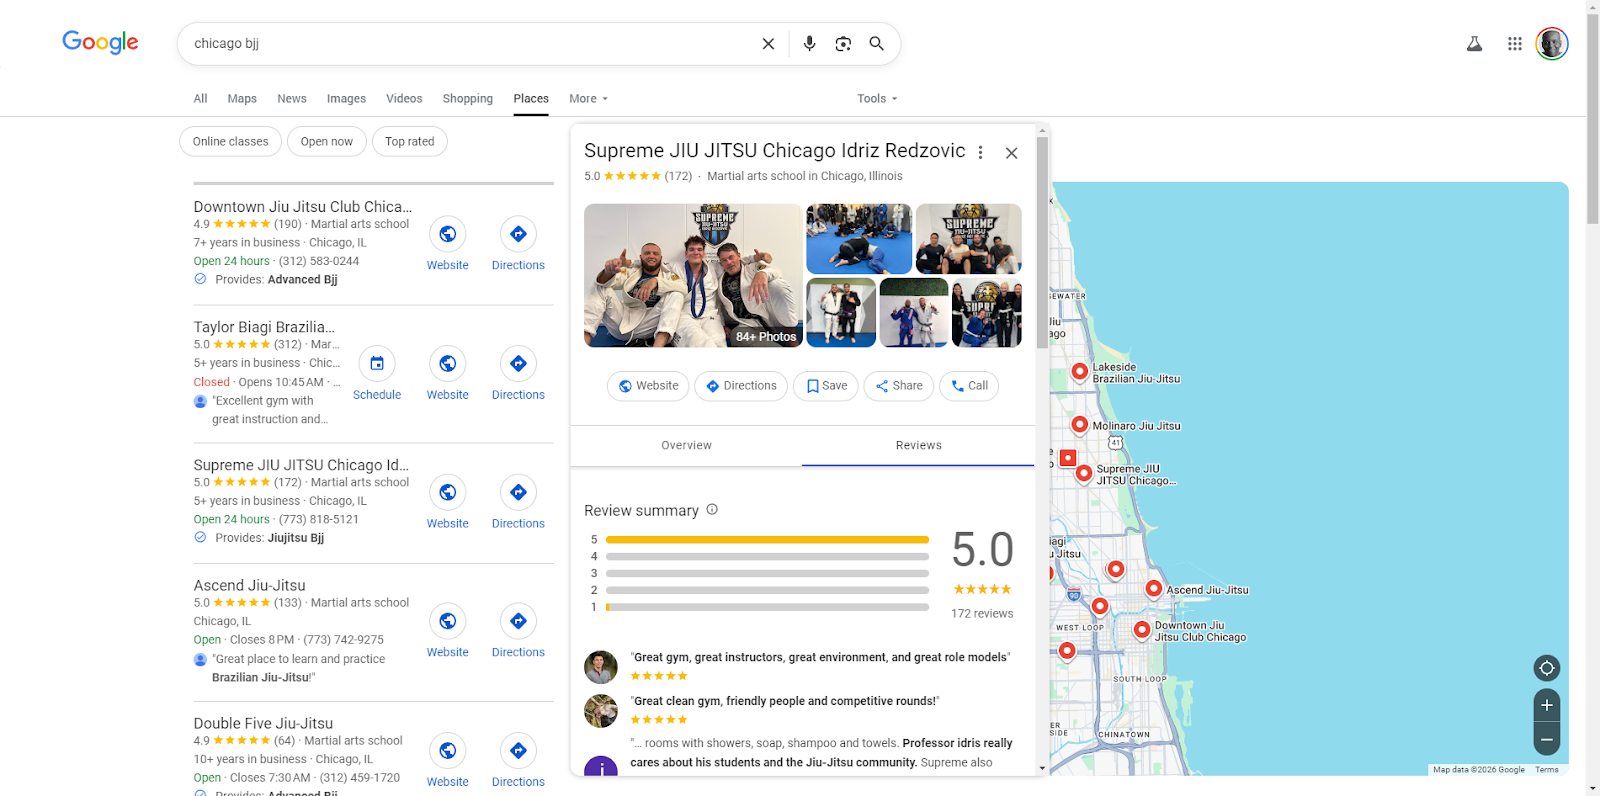Open the blue mat training photo thumbnail

click(x=859, y=239)
